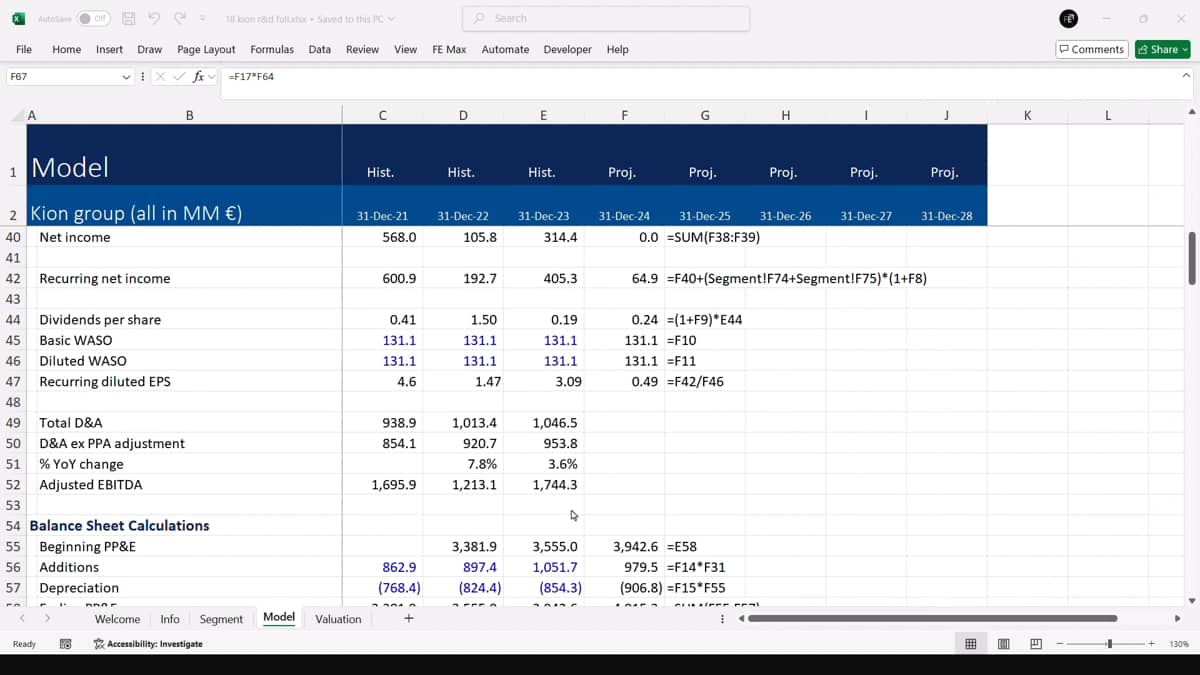
Task: Switch to the Info sheet tab
Action: coord(170,619)
